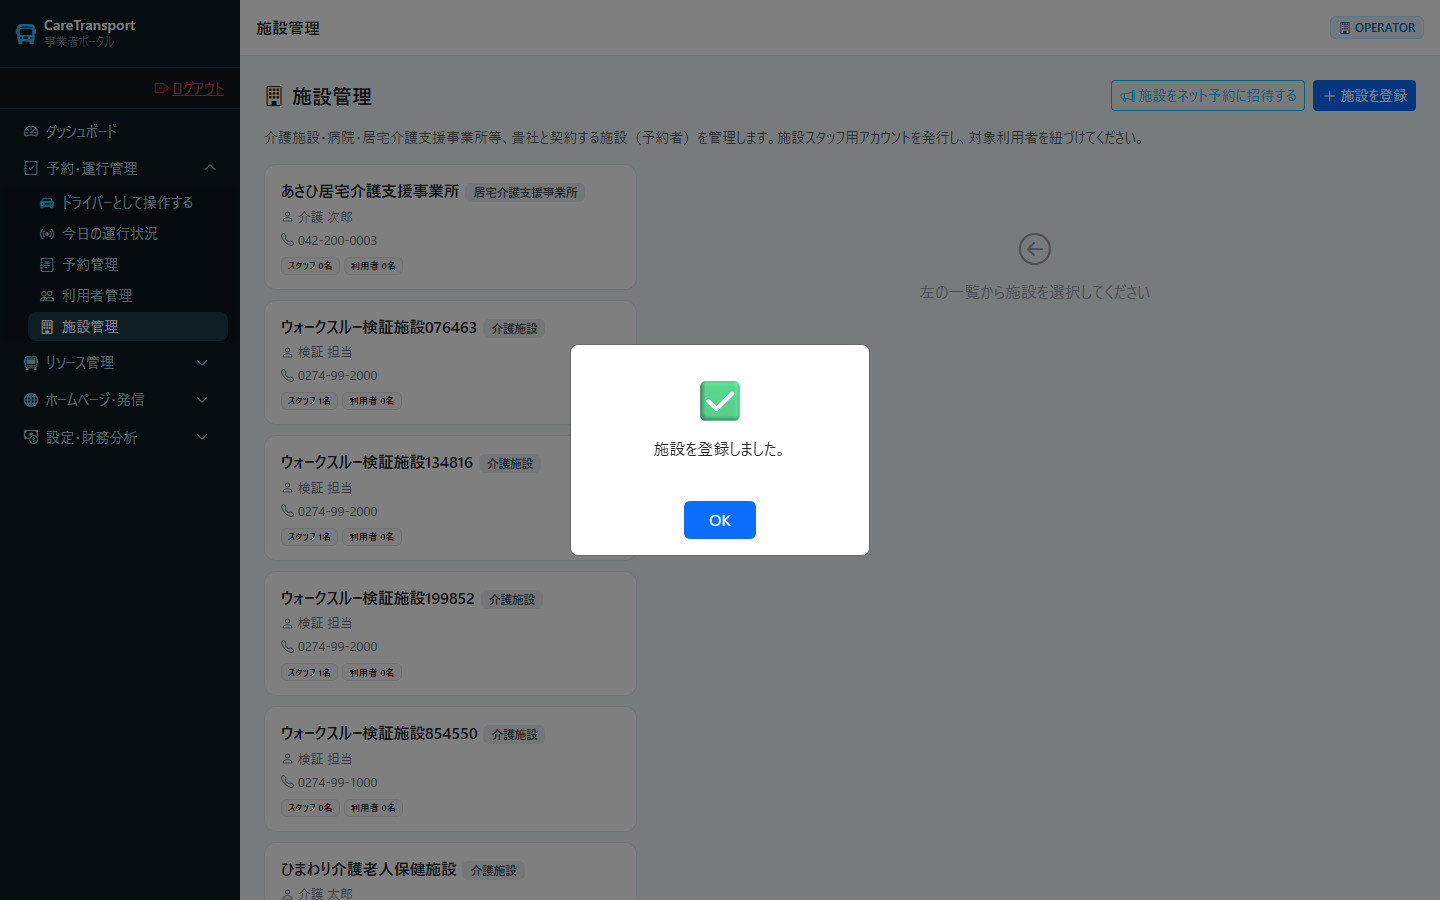Screen dimensions: 1440x900
Task: Click the dashboard gauge icon
Action: [x=31, y=131]
